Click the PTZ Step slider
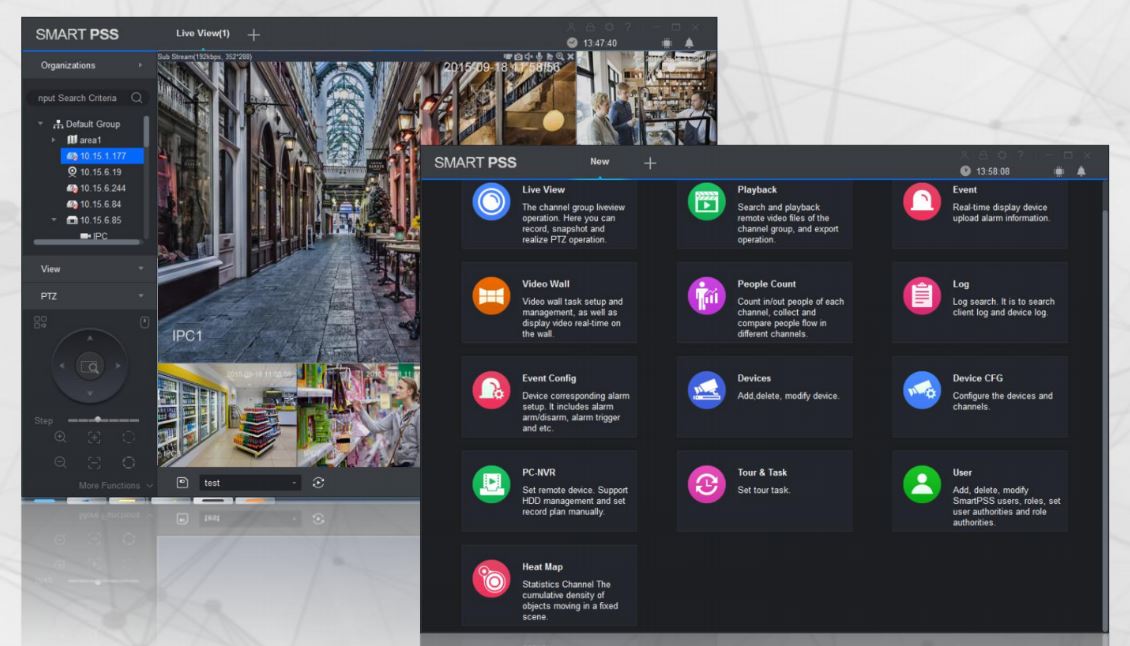This screenshot has width=1130, height=646. click(103, 420)
